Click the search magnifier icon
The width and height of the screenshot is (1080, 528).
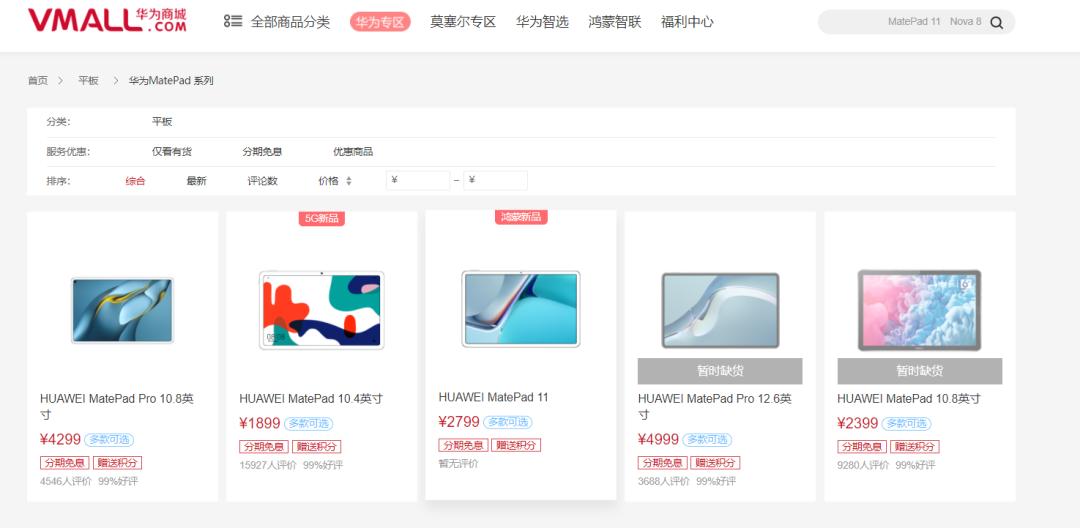tap(996, 22)
